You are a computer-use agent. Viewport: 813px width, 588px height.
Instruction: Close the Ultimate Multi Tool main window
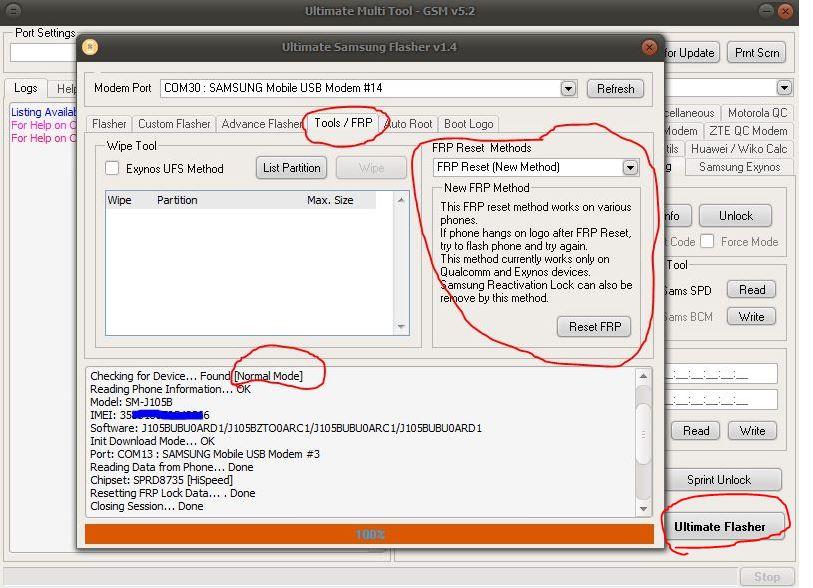[786, 11]
